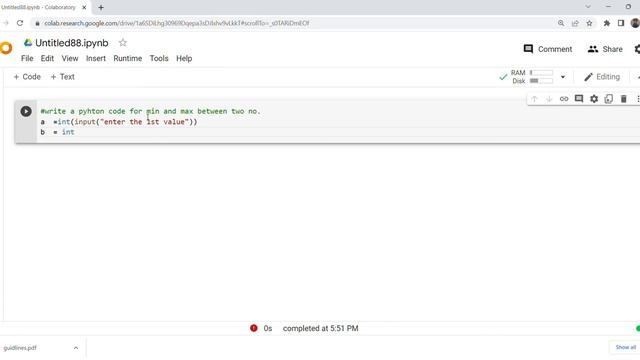Place cursor after 'b = int' line
This screenshot has height=360, width=640.
click(x=75, y=132)
